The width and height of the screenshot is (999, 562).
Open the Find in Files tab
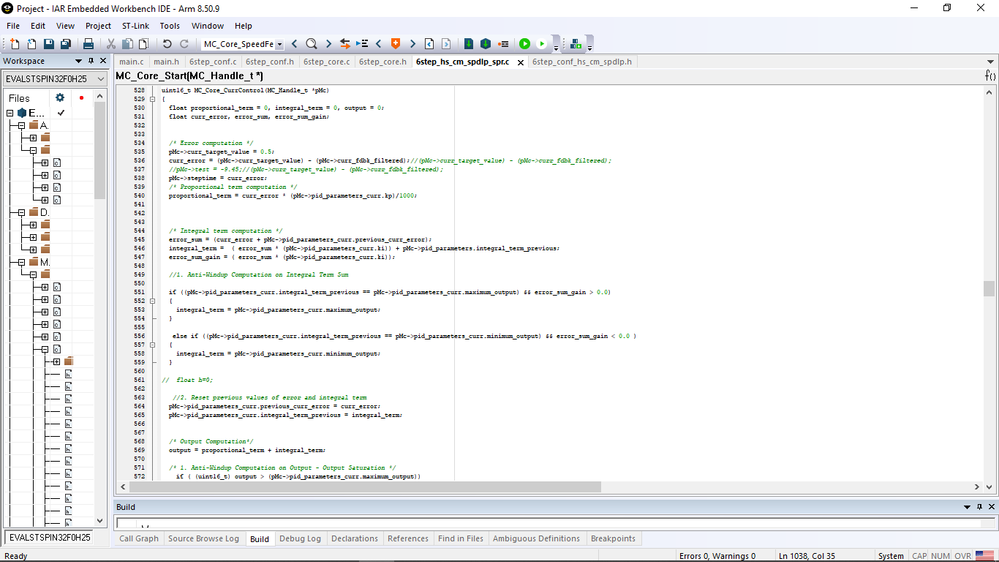[461, 538]
